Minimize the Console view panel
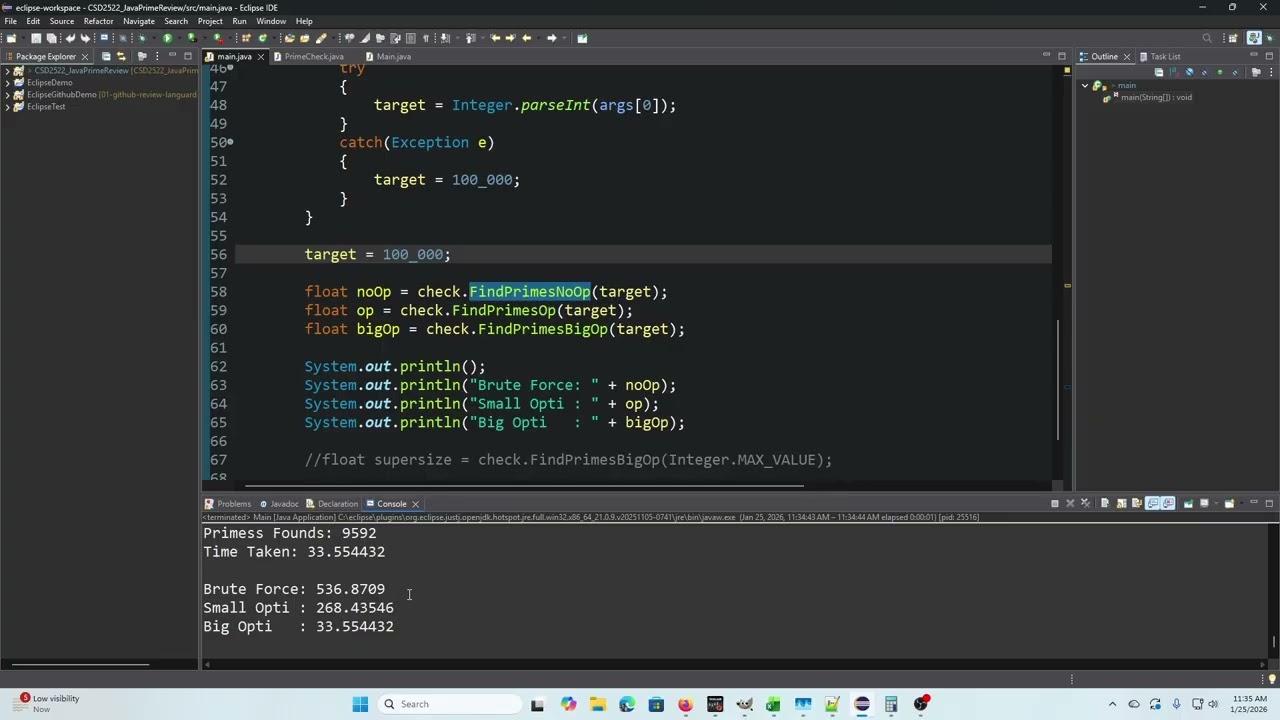This screenshot has width=1280, height=720. tap(1254, 502)
